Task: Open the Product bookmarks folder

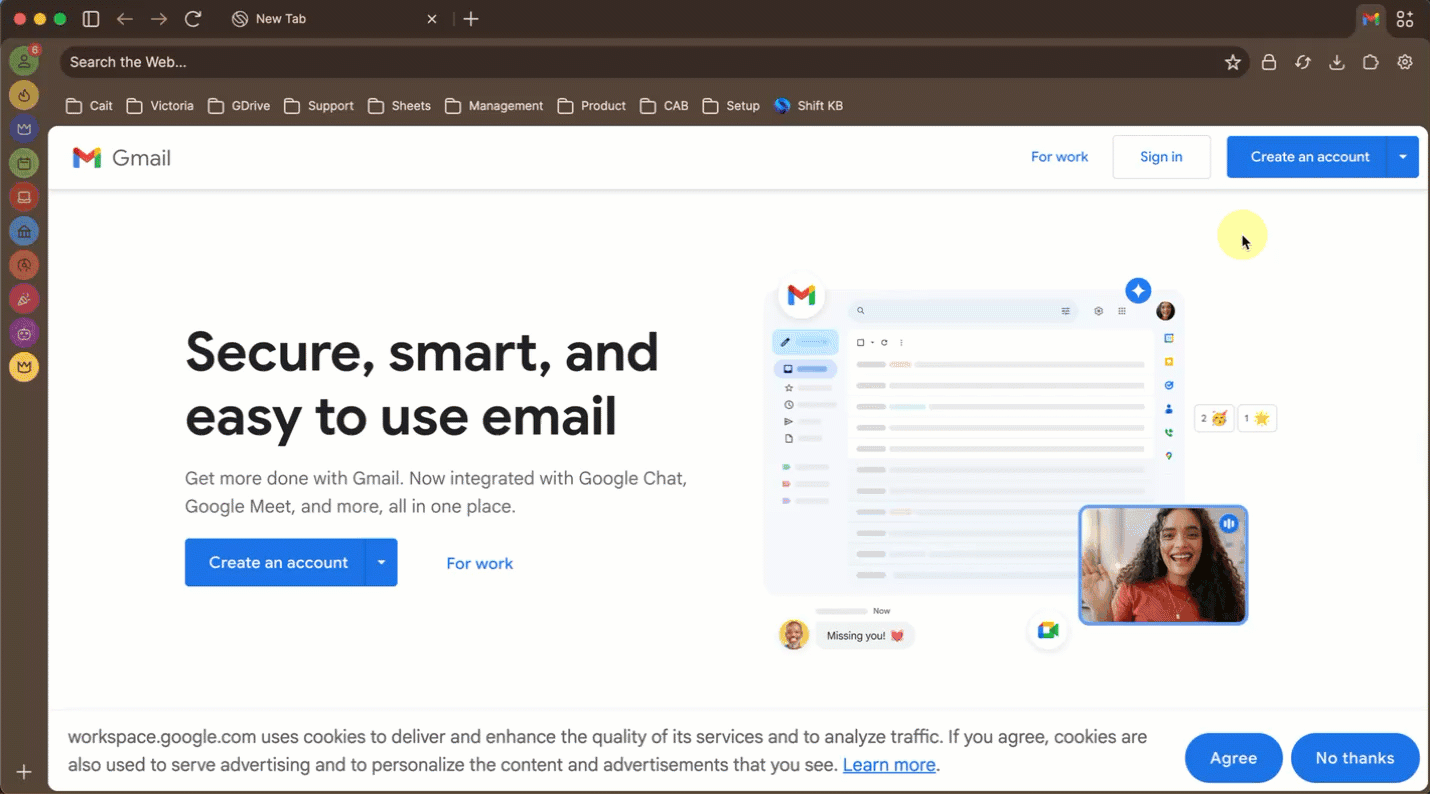Action: click(592, 106)
